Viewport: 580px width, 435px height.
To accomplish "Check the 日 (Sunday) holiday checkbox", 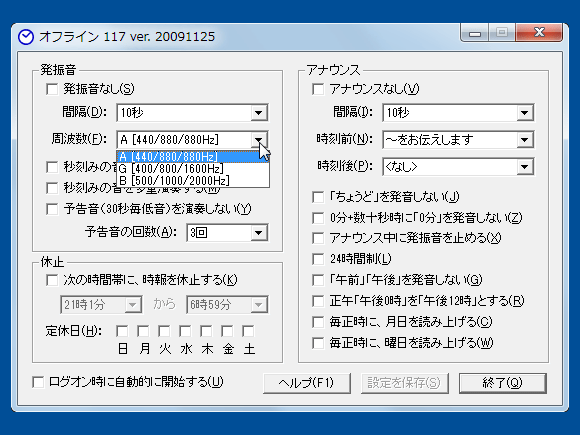I will pyautogui.click(x=122, y=331).
